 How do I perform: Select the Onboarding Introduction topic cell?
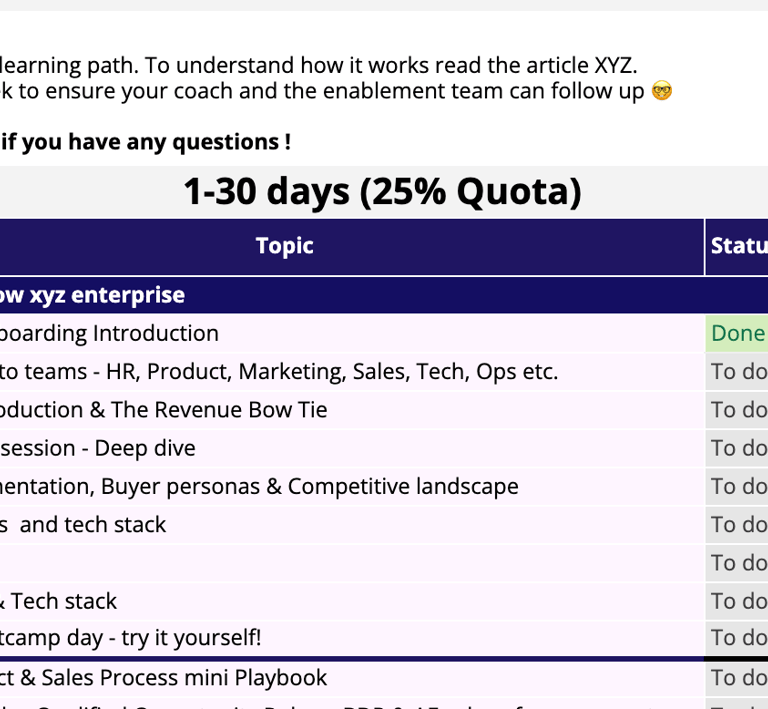(x=108, y=333)
